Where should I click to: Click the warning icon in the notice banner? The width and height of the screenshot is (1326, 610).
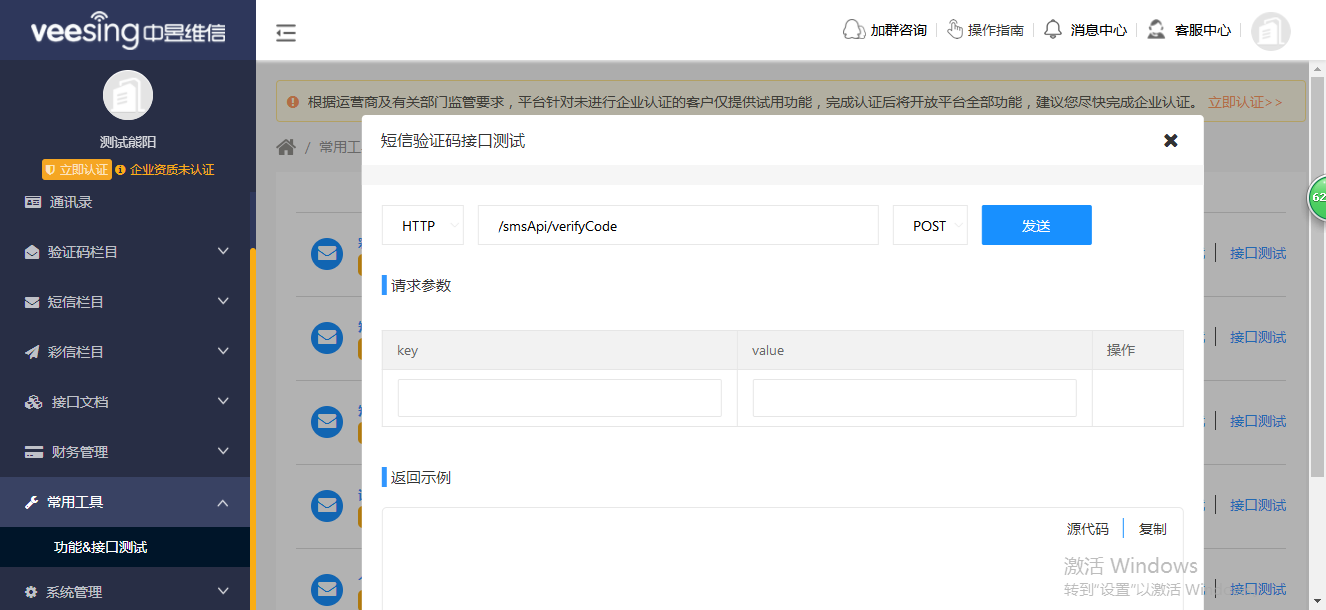pyautogui.click(x=293, y=102)
